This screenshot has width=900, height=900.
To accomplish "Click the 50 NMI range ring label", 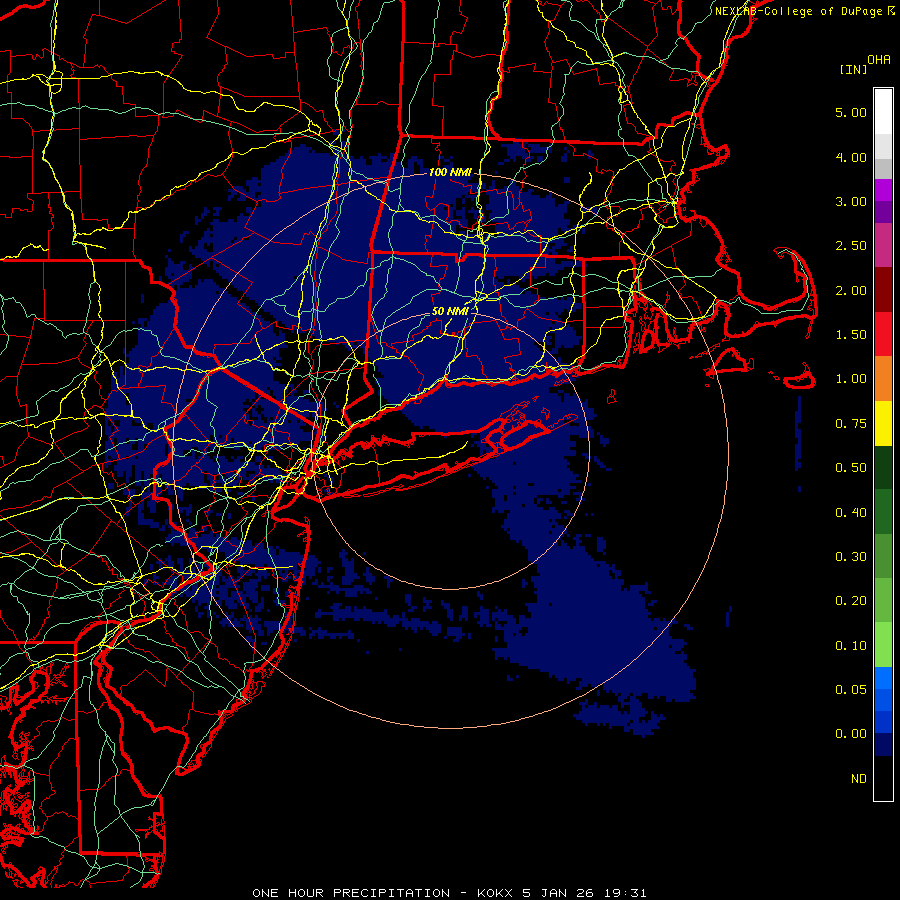I will tap(450, 311).
